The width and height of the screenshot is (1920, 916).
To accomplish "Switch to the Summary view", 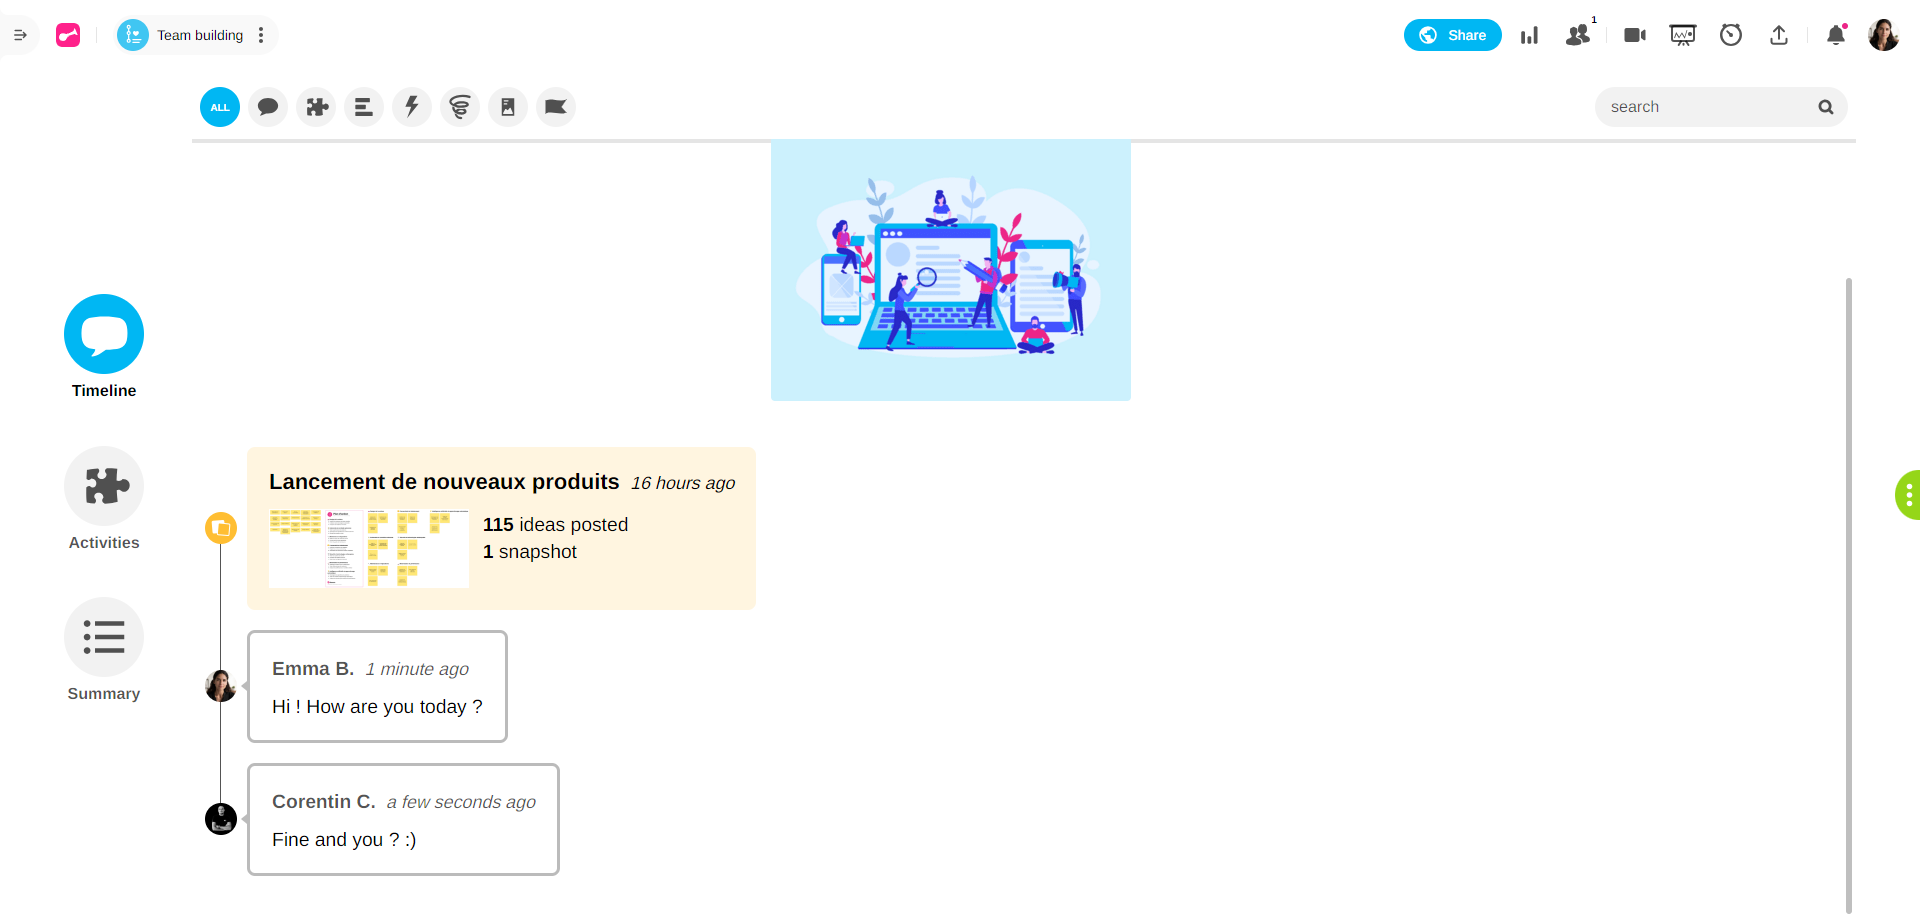I will tap(104, 637).
